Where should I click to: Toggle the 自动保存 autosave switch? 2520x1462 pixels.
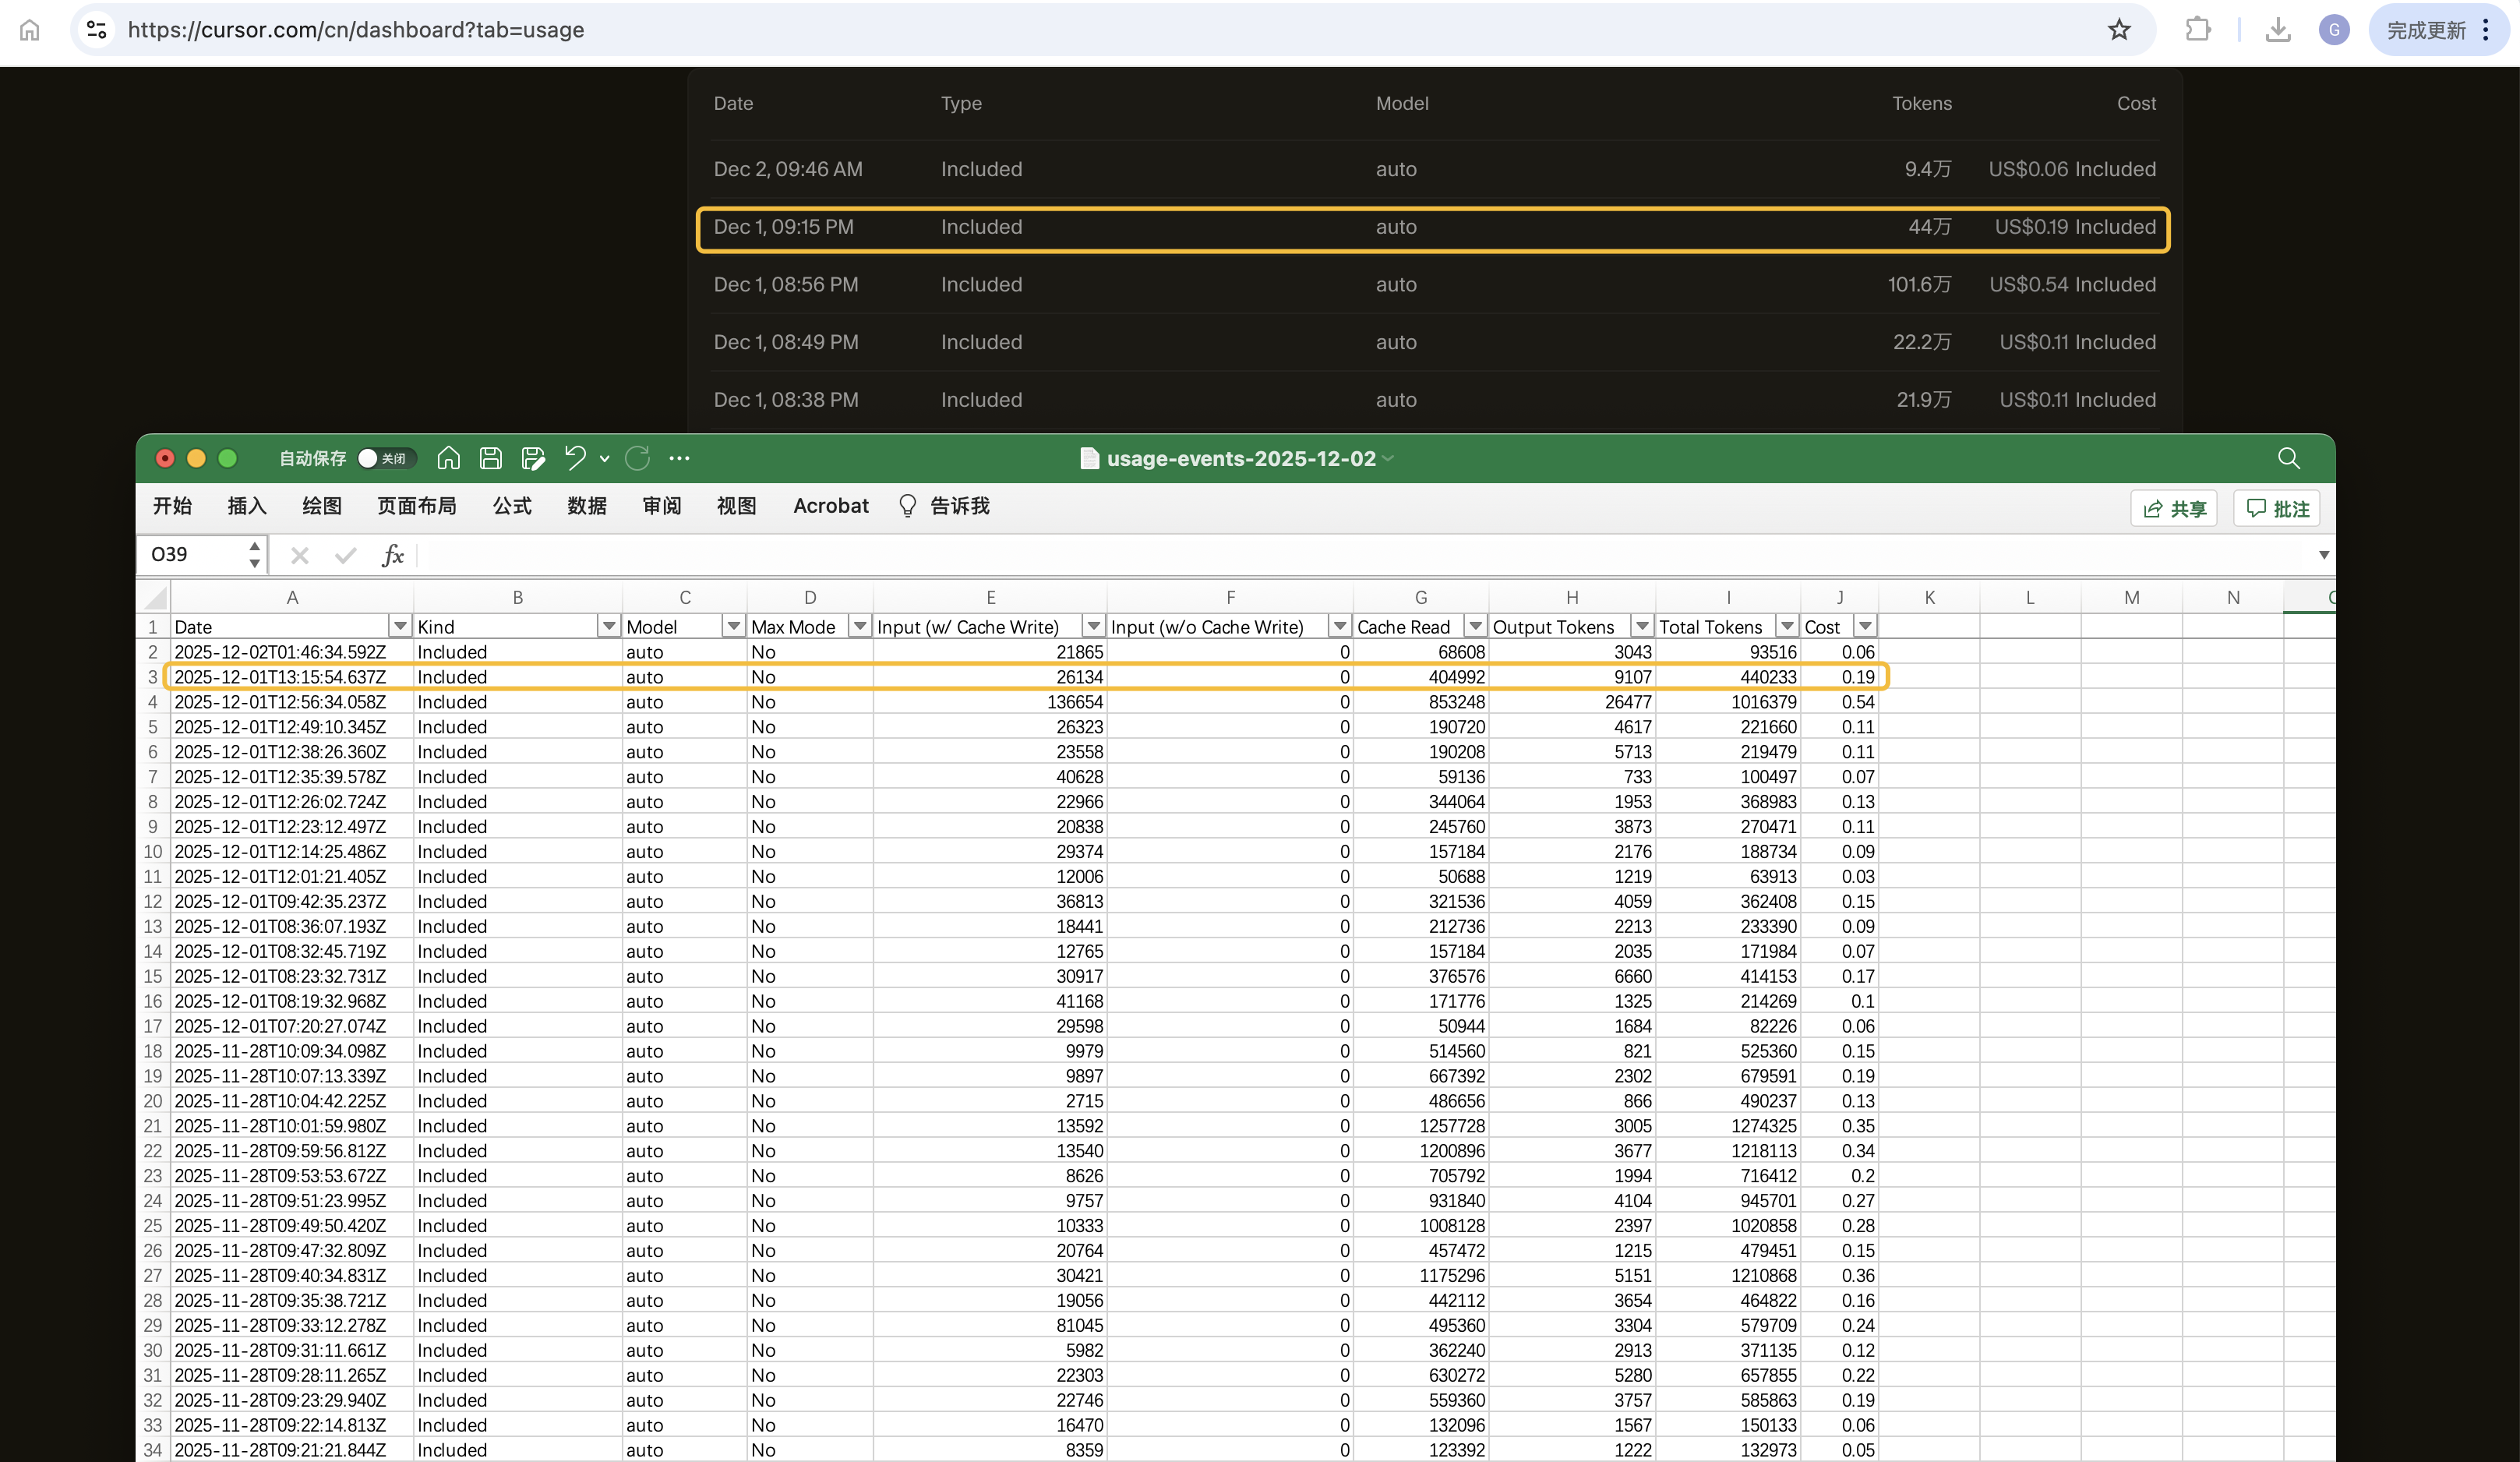click(370, 458)
